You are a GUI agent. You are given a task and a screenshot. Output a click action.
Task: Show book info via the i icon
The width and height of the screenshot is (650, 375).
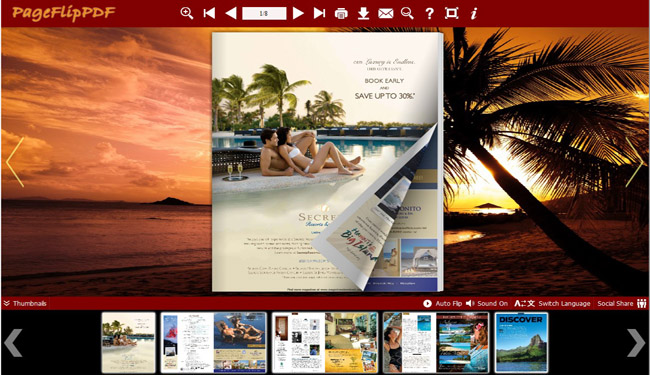pos(473,14)
